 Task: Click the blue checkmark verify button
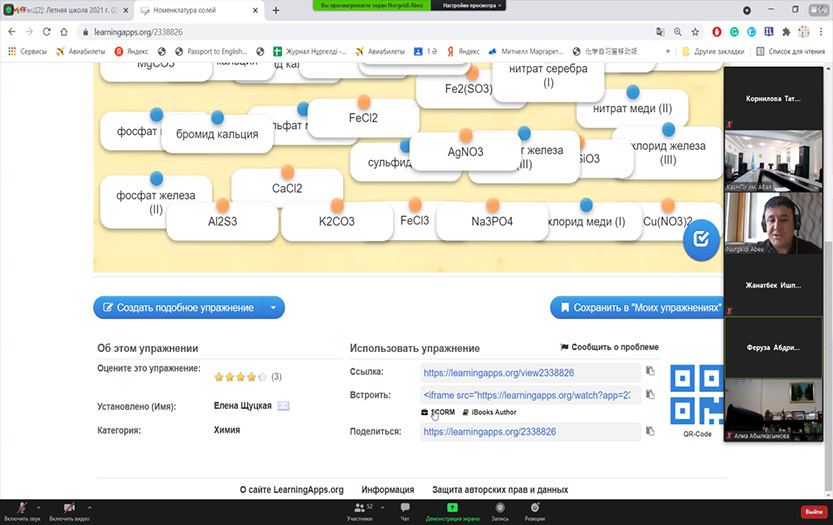click(701, 239)
